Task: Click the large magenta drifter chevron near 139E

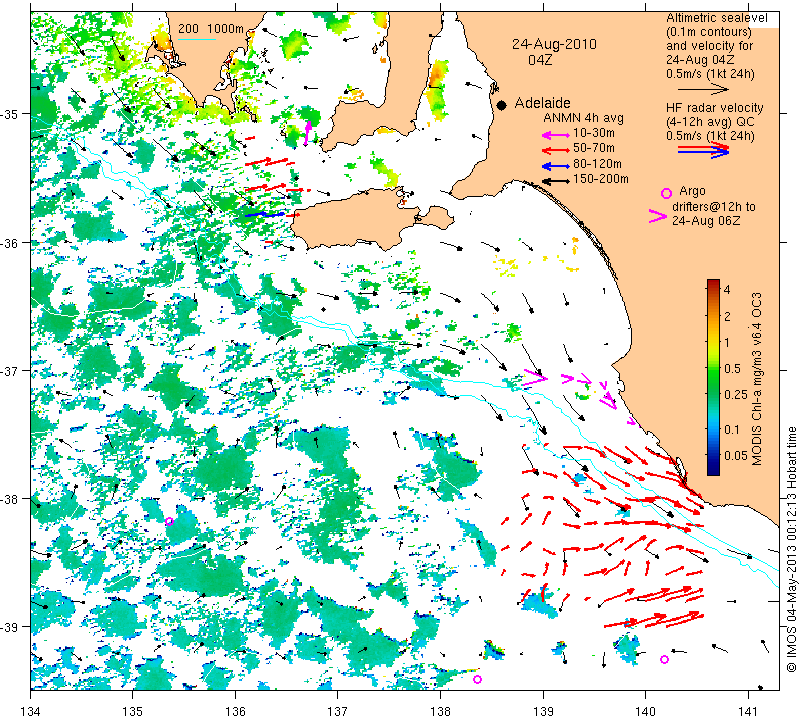Action: point(536,378)
